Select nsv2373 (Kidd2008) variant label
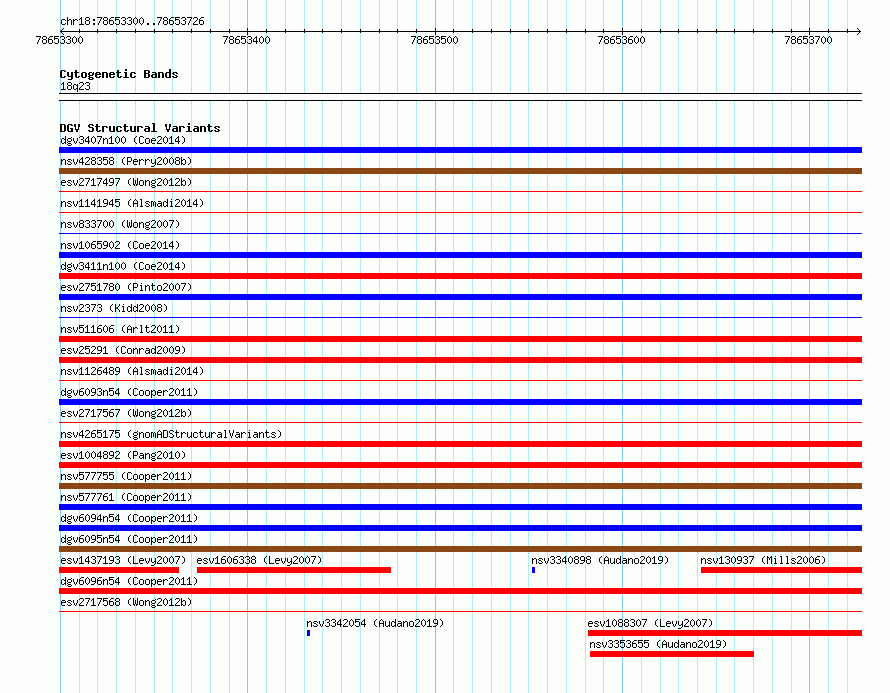 pos(114,308)
